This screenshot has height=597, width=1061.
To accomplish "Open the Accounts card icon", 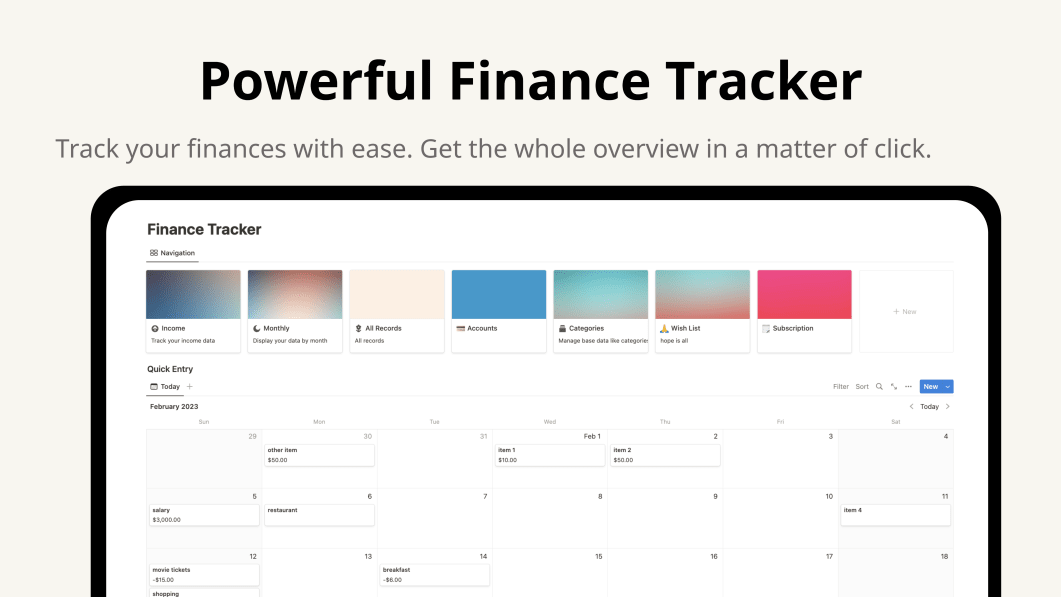I will pyautogui.click(x=459, y=328).
